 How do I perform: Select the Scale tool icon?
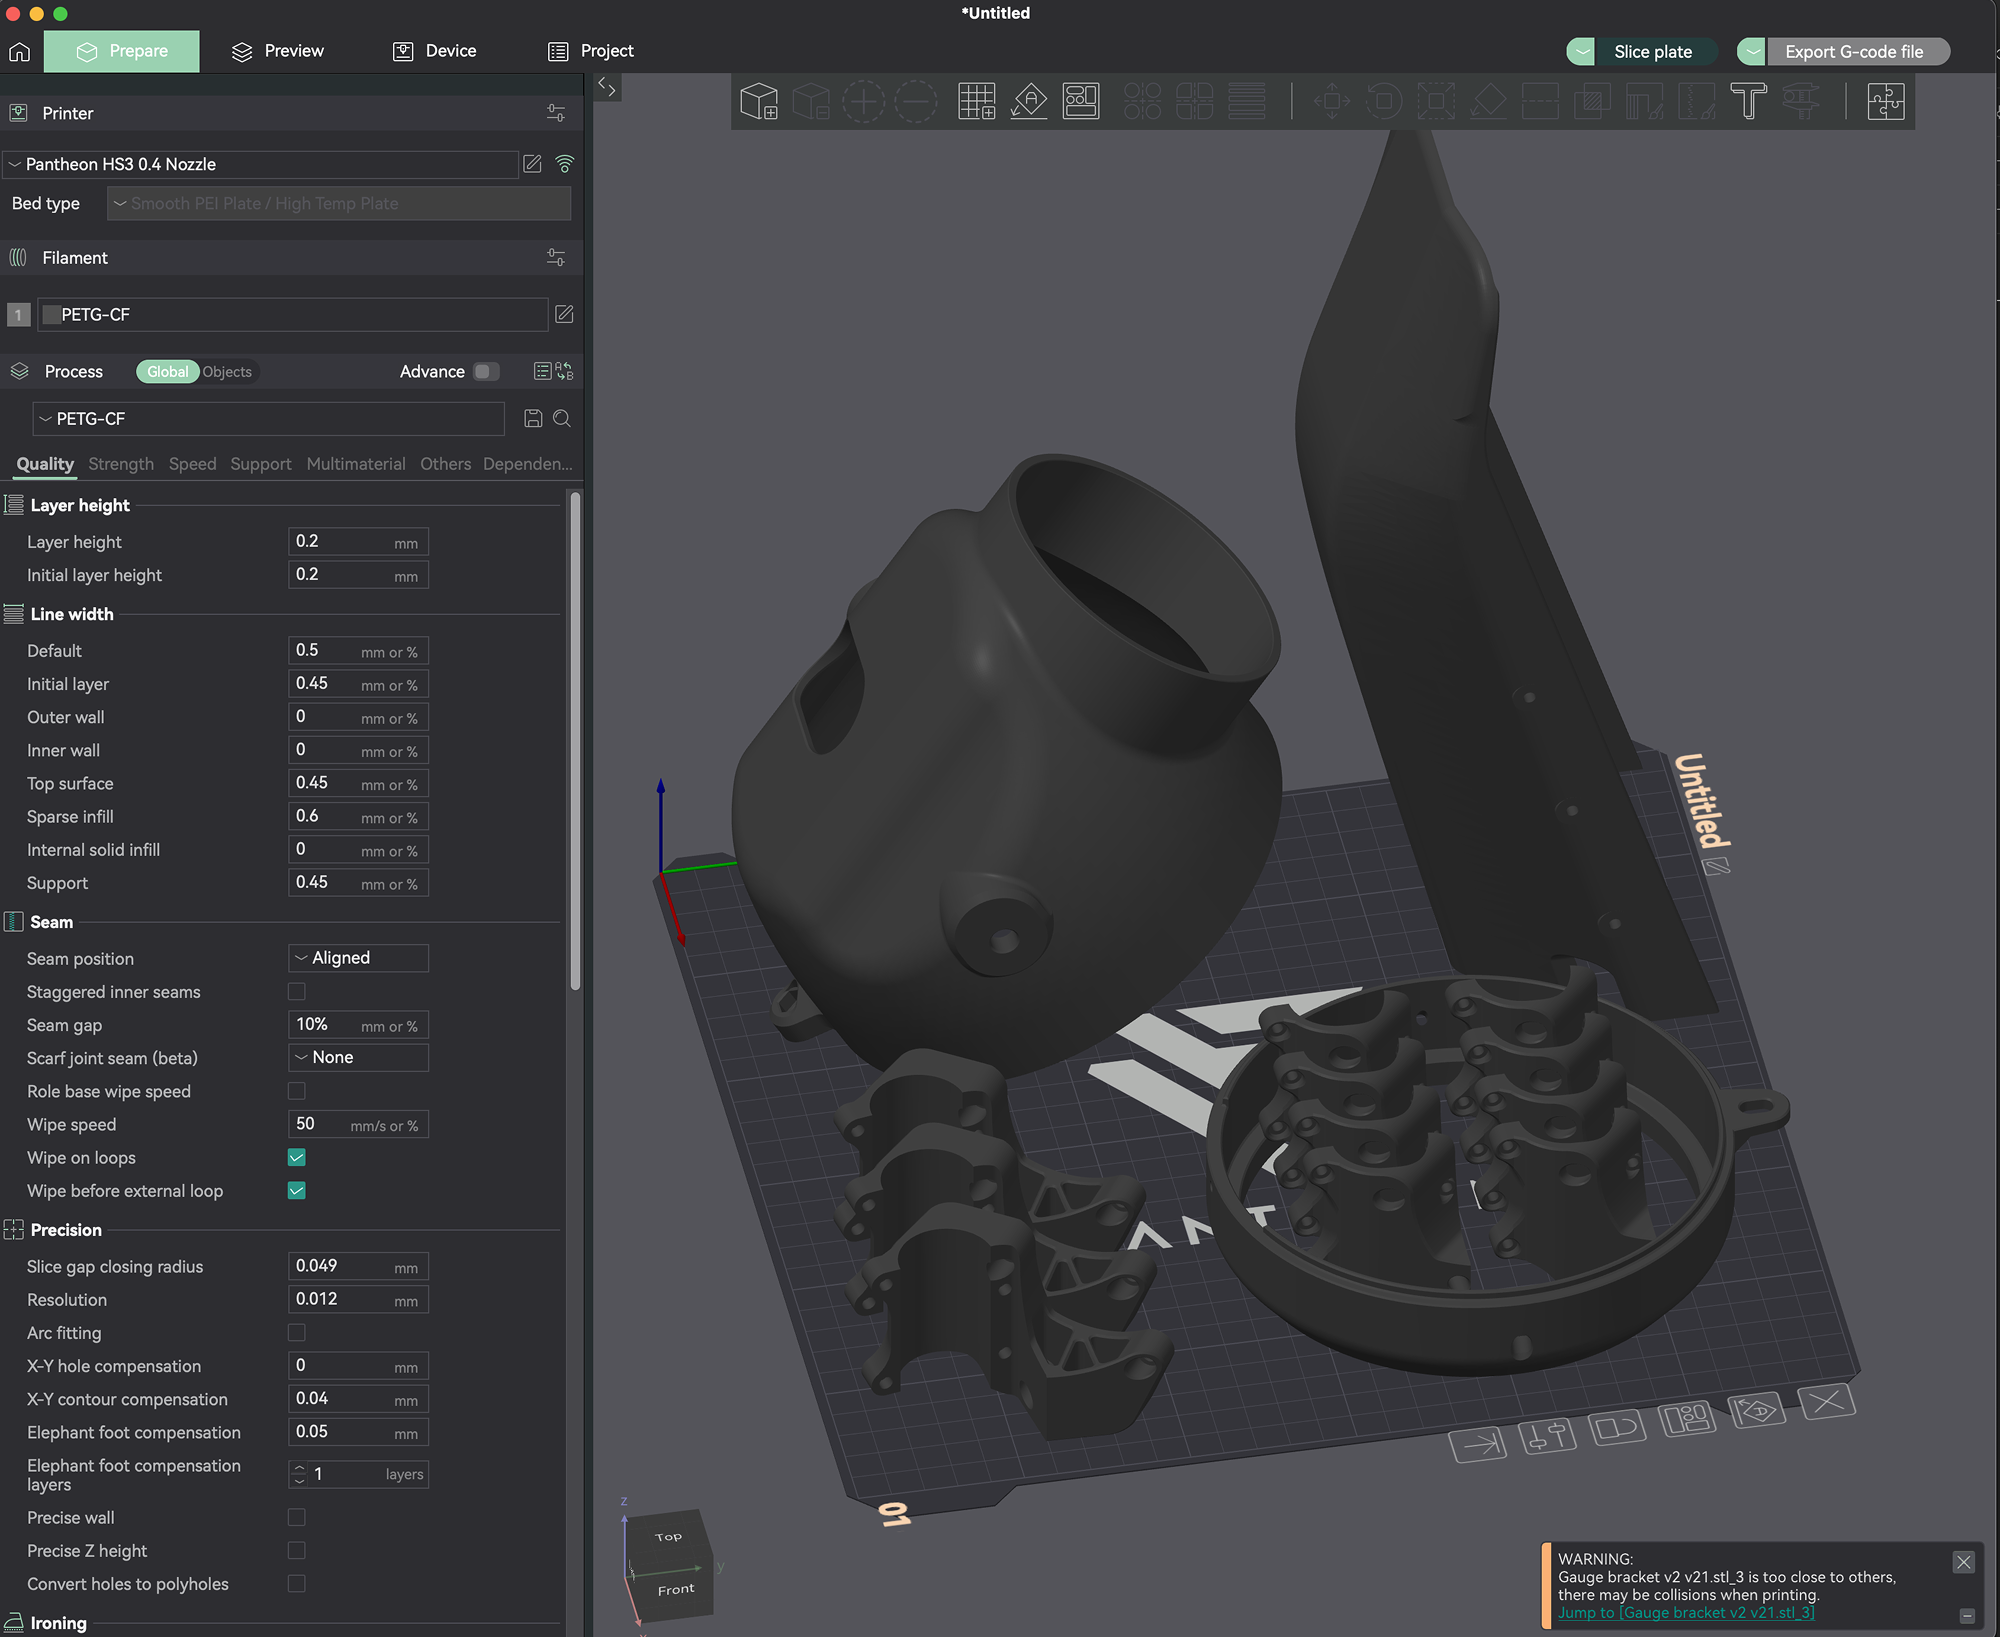point(1436,101)
